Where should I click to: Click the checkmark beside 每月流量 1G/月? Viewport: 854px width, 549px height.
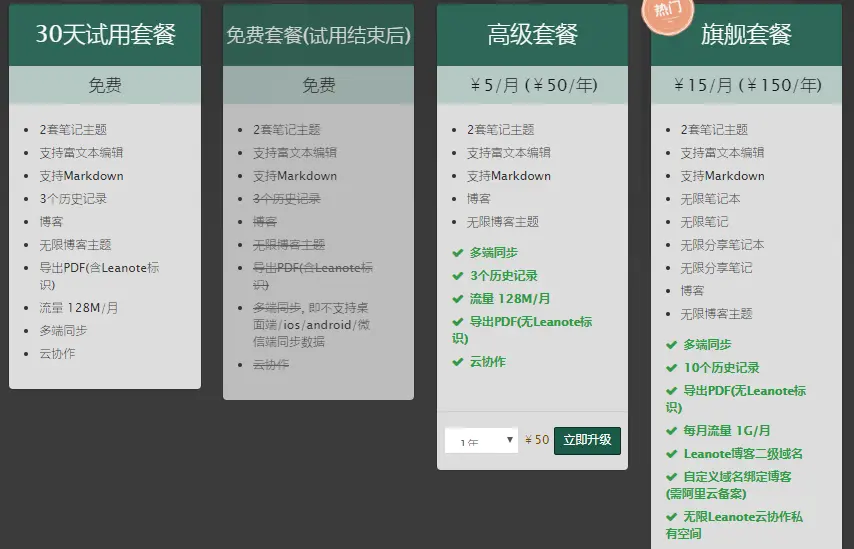click(672, 431)
